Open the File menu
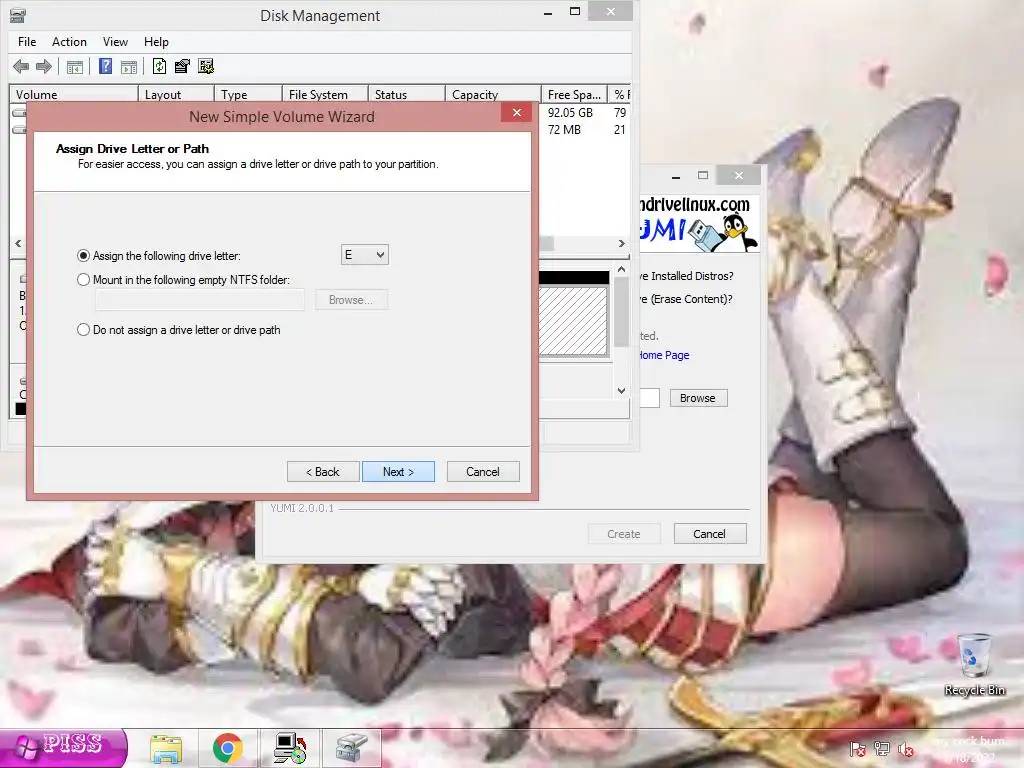The width and height of the screenshot is (1024, 768). point(27,42)
